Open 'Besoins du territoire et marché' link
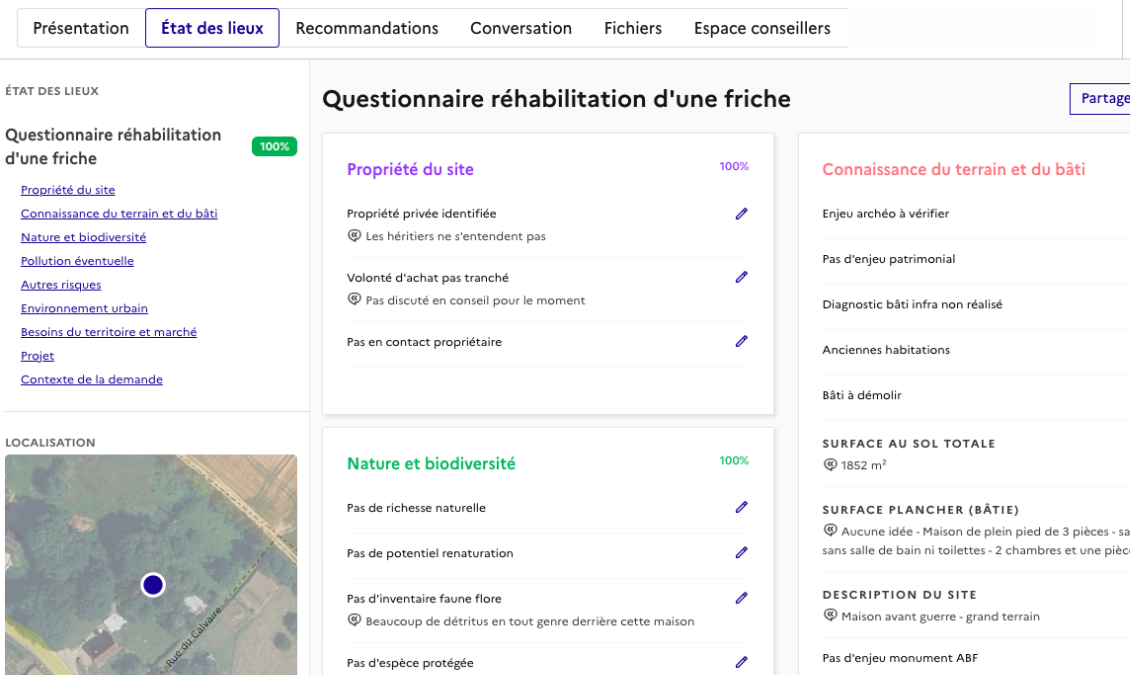The width and height of the screenshot is (1130, 675). point(109,332)
